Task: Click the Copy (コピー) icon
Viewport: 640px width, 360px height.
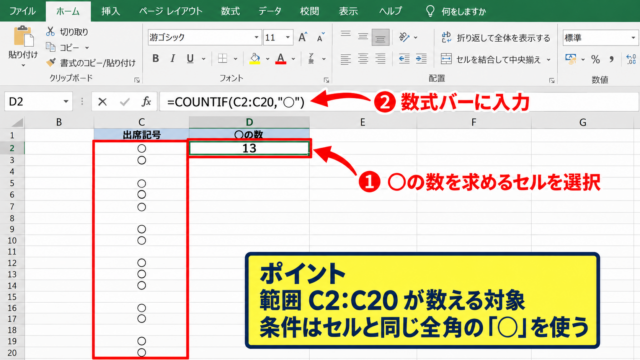Action: click(x=51, y=47)
